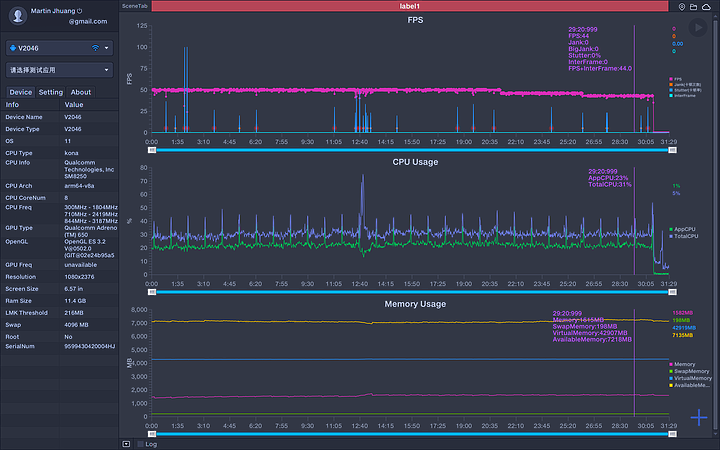Click the Info column header
The height and width of the screenshot is (450, 720).
[x=12, y=105]
